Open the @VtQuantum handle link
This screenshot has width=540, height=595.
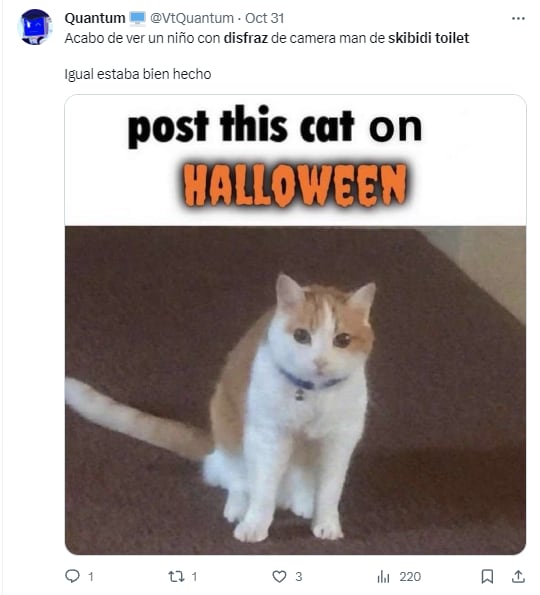(192, 18)
